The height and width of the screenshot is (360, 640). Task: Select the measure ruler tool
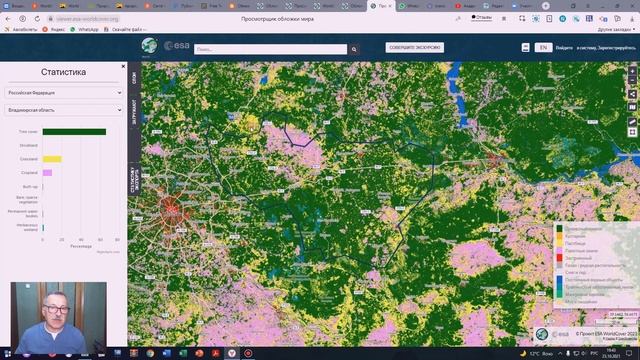[x=632, y=122]
